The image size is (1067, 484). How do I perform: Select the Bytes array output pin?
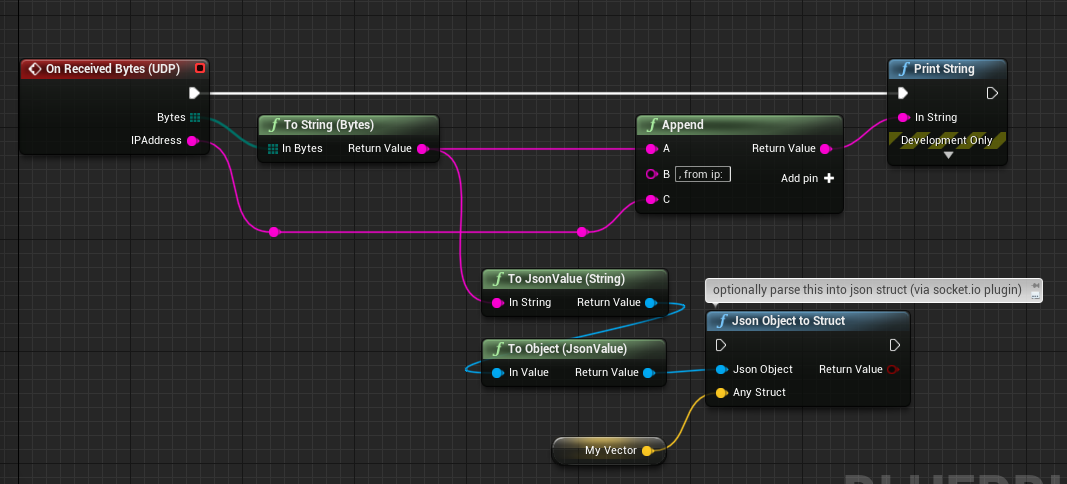pyautogui.click(x=195, y=118)
